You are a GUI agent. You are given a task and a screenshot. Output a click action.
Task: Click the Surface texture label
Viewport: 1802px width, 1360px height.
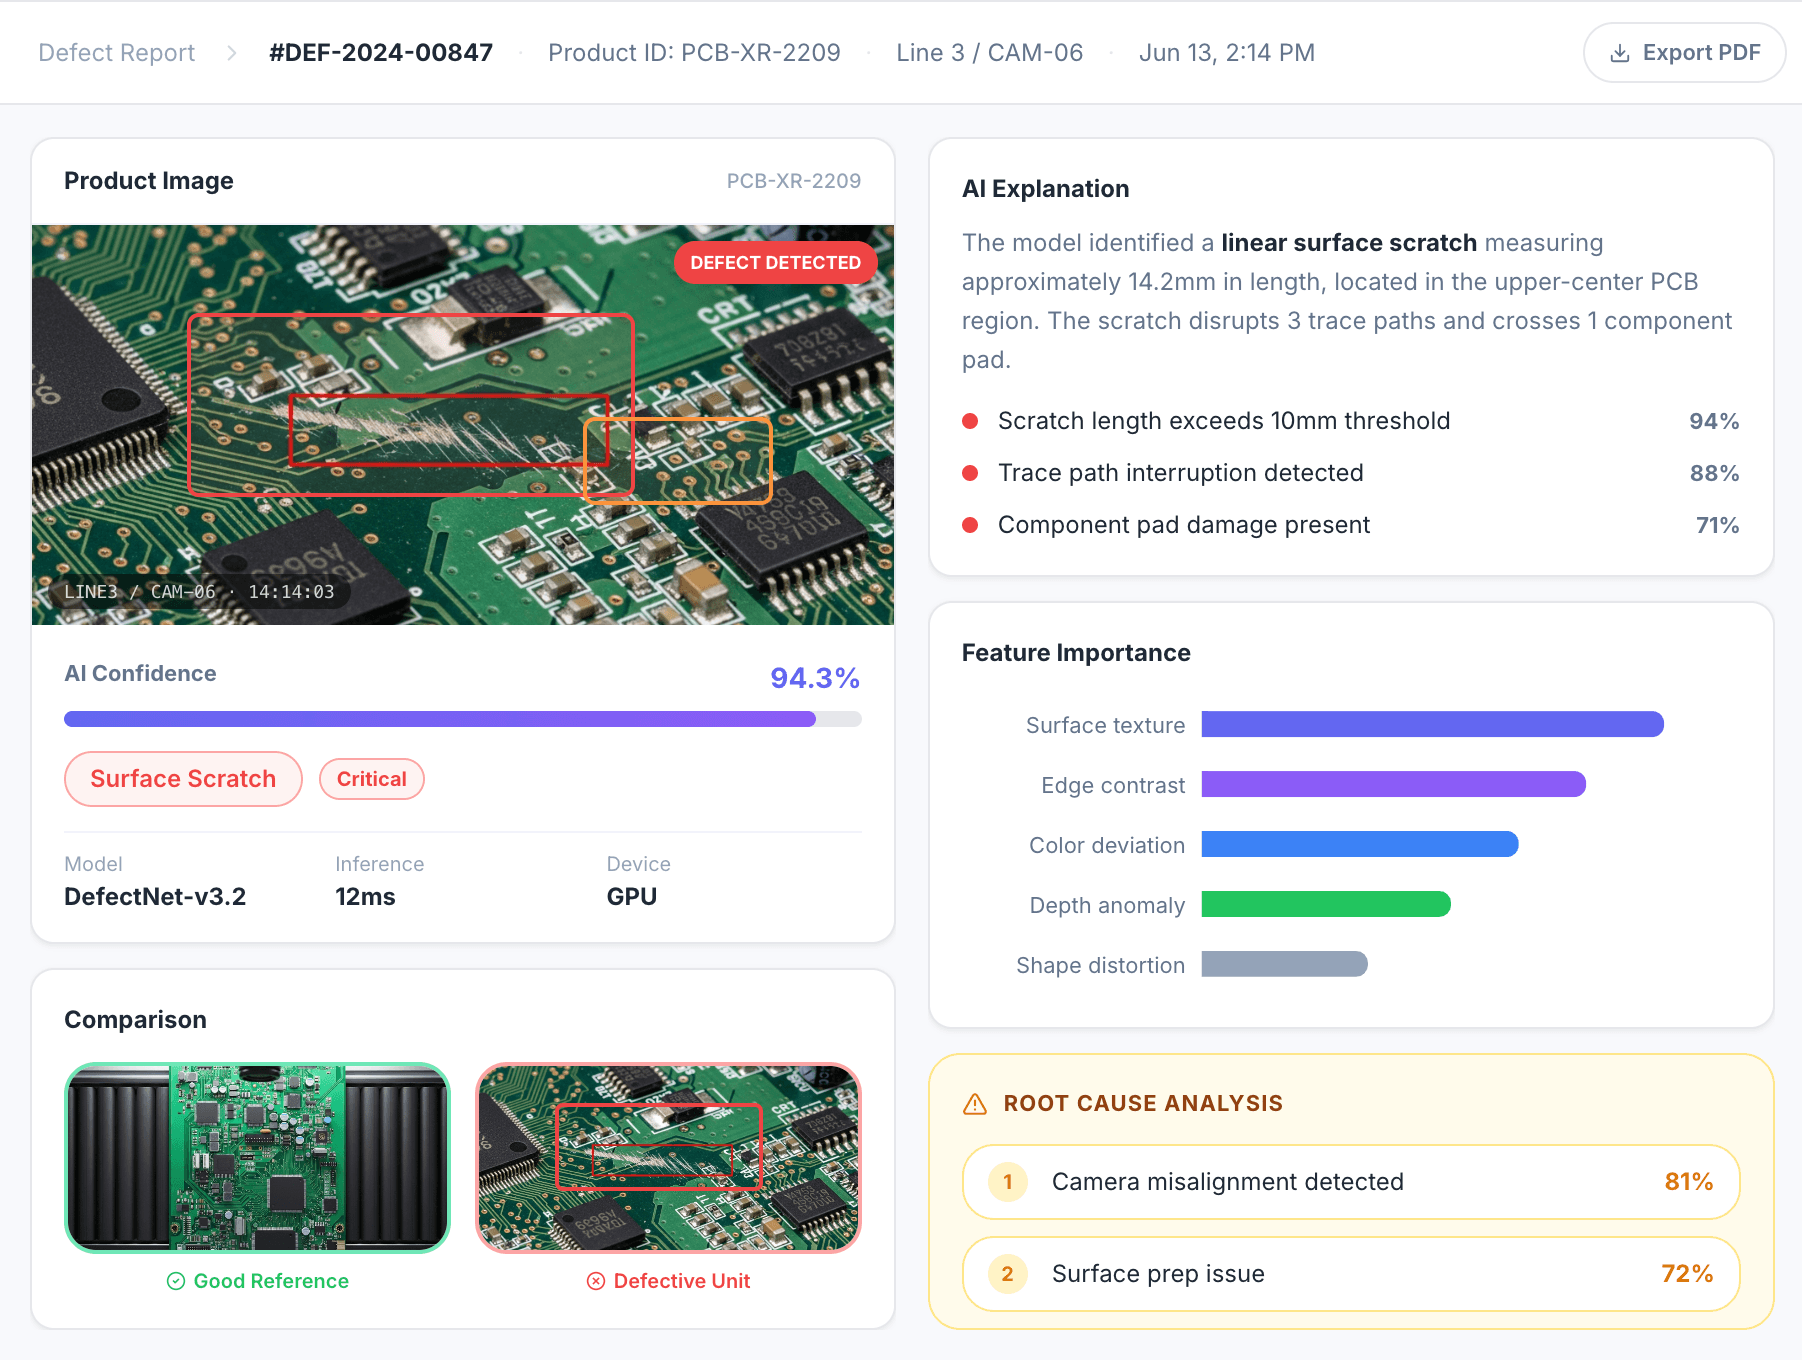(1105, 725)
